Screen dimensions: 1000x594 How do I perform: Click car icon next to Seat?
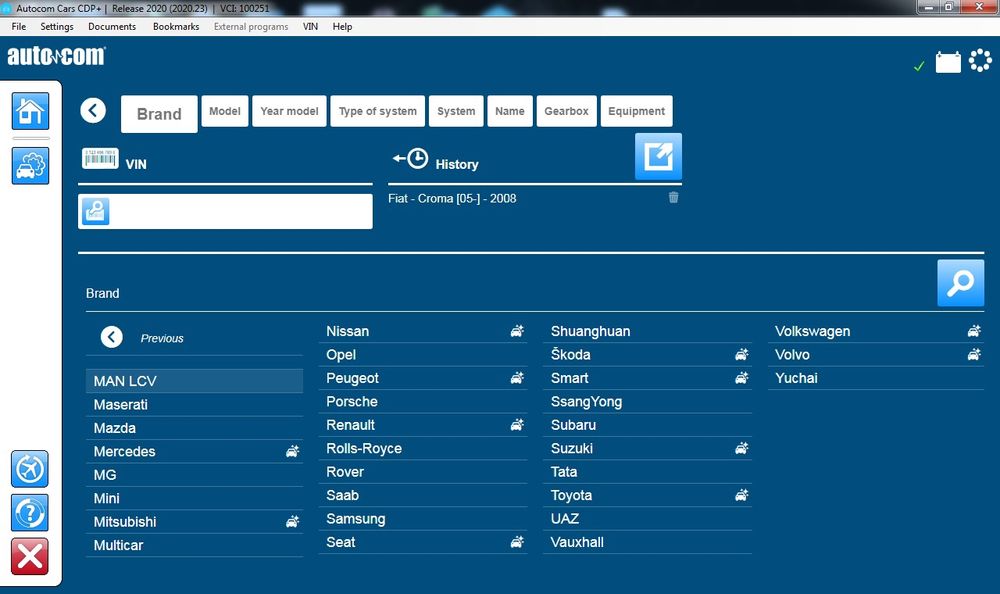[517, 542]
